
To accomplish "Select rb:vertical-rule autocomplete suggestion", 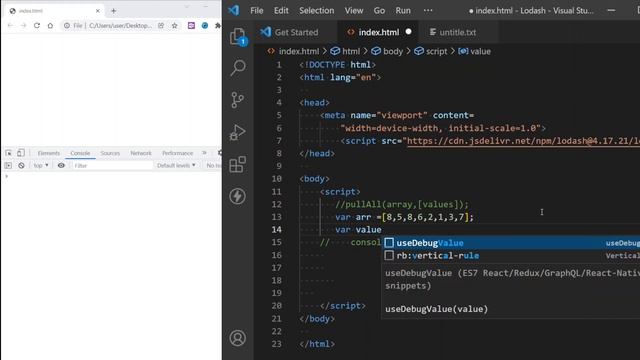I will [x=511, y=256].
